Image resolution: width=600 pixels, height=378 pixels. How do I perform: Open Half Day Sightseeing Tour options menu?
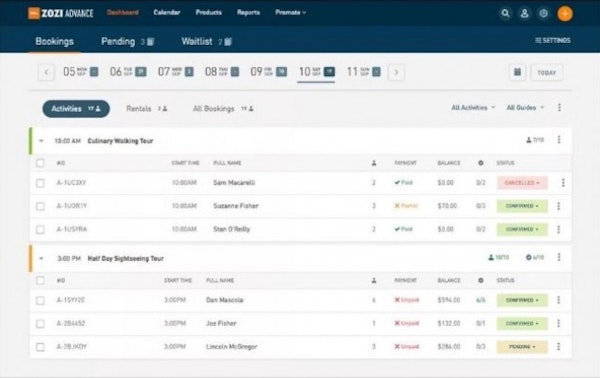(x=559, y=257)
